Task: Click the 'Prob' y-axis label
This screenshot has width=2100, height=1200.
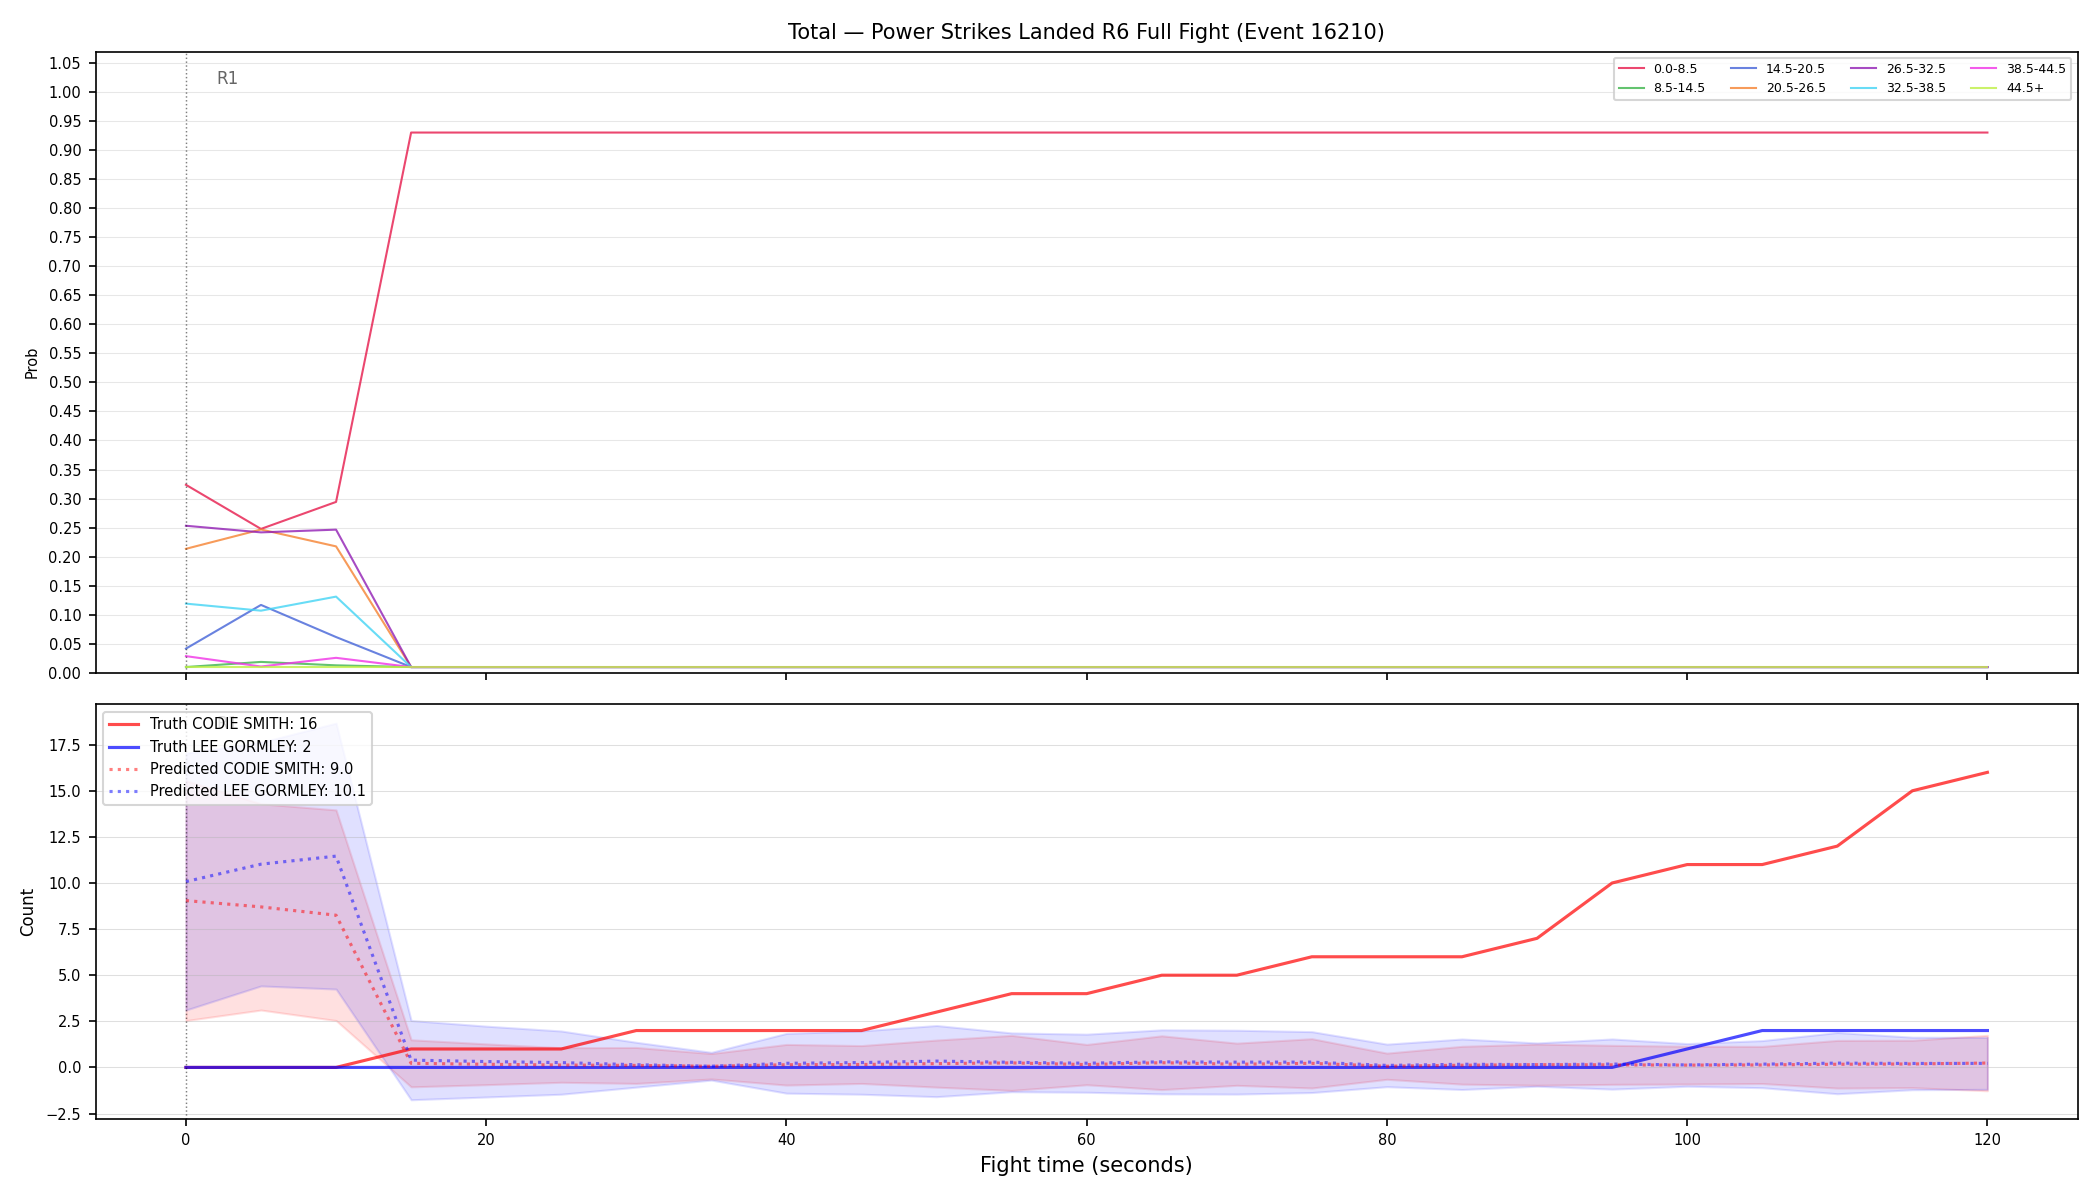Action: tap(32, 363)
